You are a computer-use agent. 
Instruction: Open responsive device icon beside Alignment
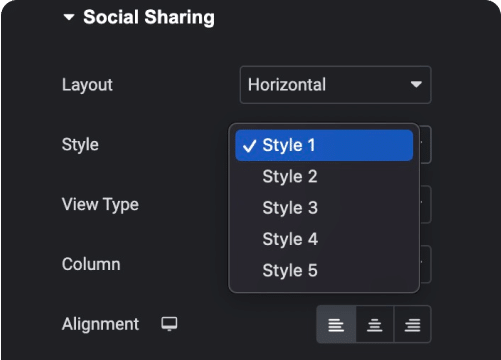click(x=169, y=324)
